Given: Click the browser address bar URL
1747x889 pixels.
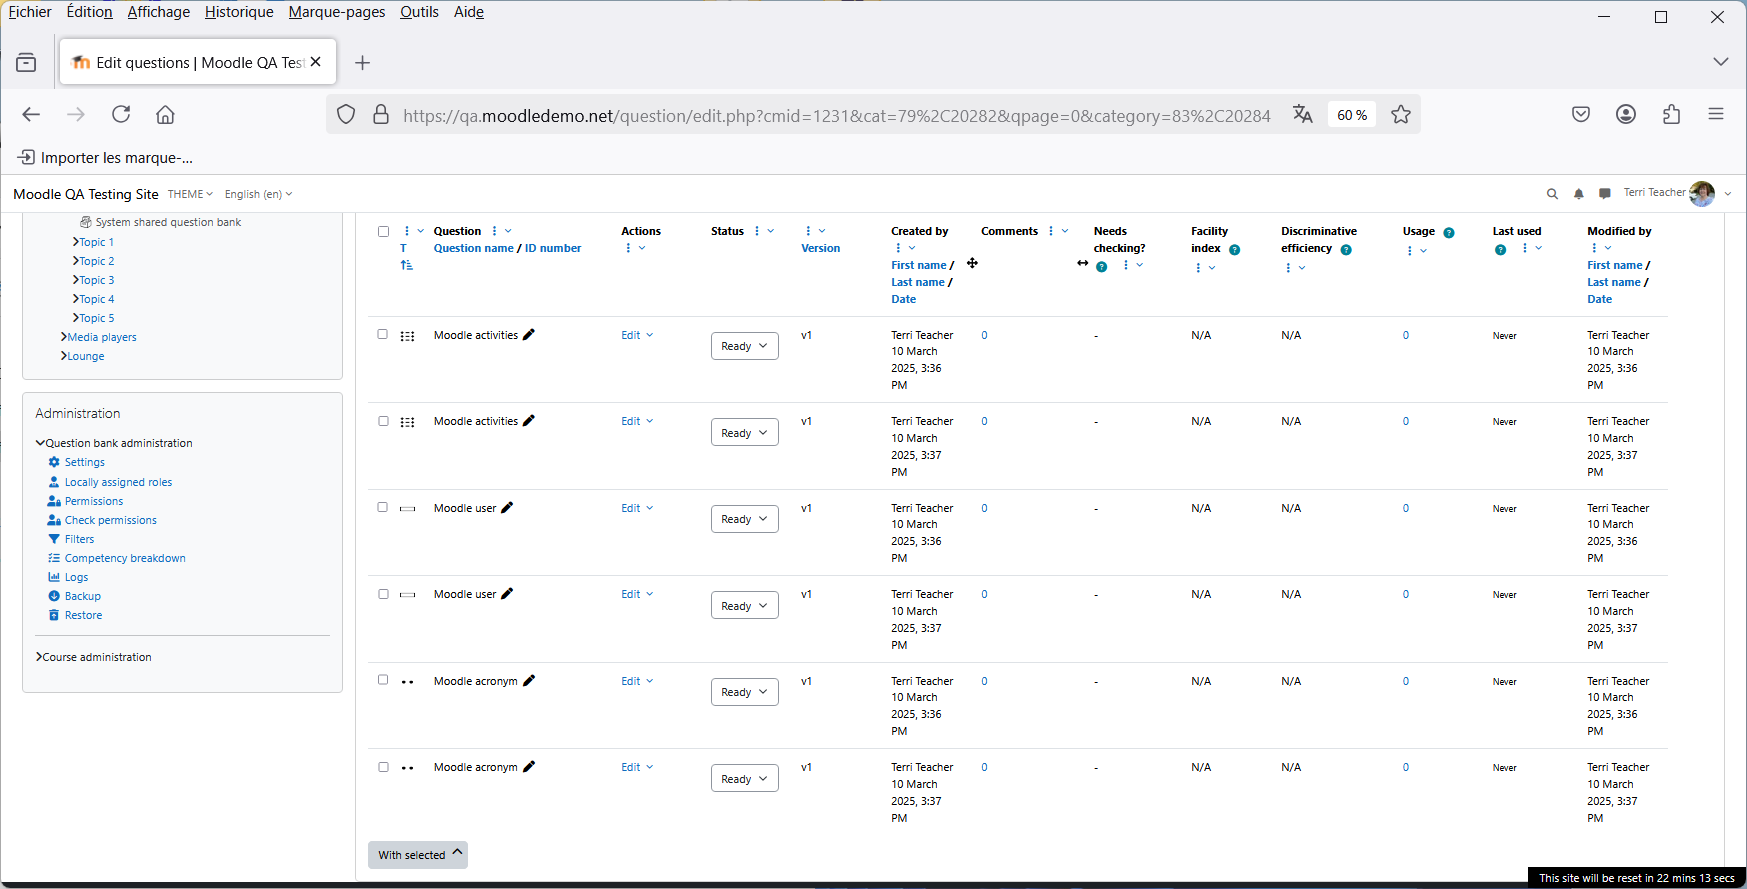Looking at the screenshot, I should (x=836, y=115).
